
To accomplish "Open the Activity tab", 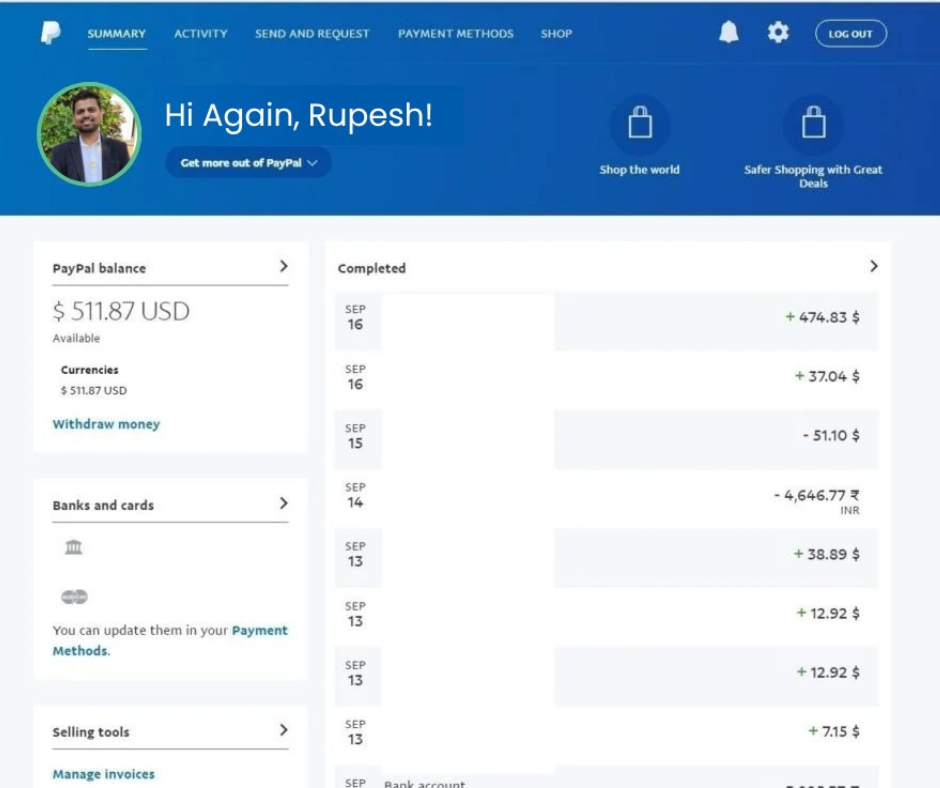I will pyautogui.click(x=201, y=34).
